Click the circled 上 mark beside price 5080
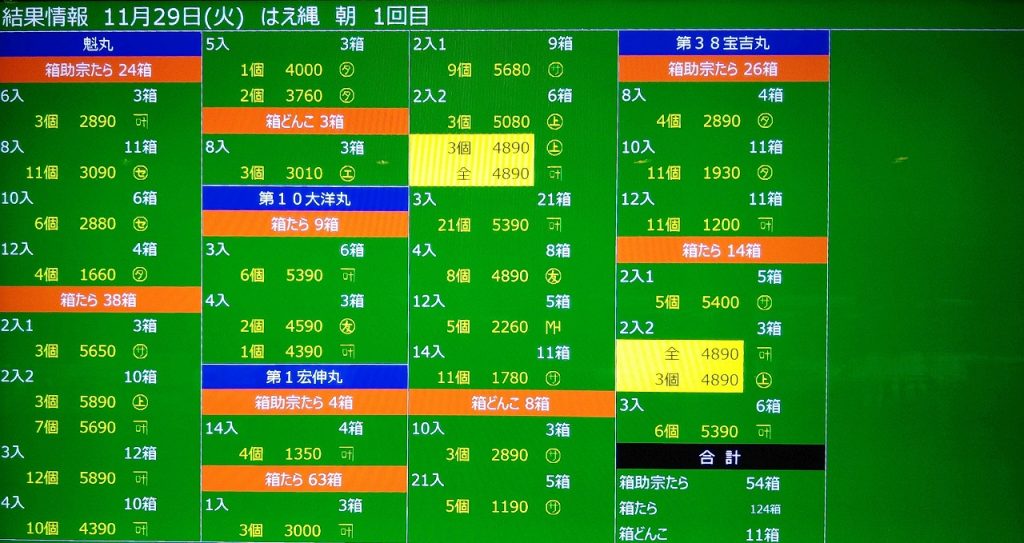This screenshot has width=1024, height=543. pyautogui.click(x=553, y=122)
